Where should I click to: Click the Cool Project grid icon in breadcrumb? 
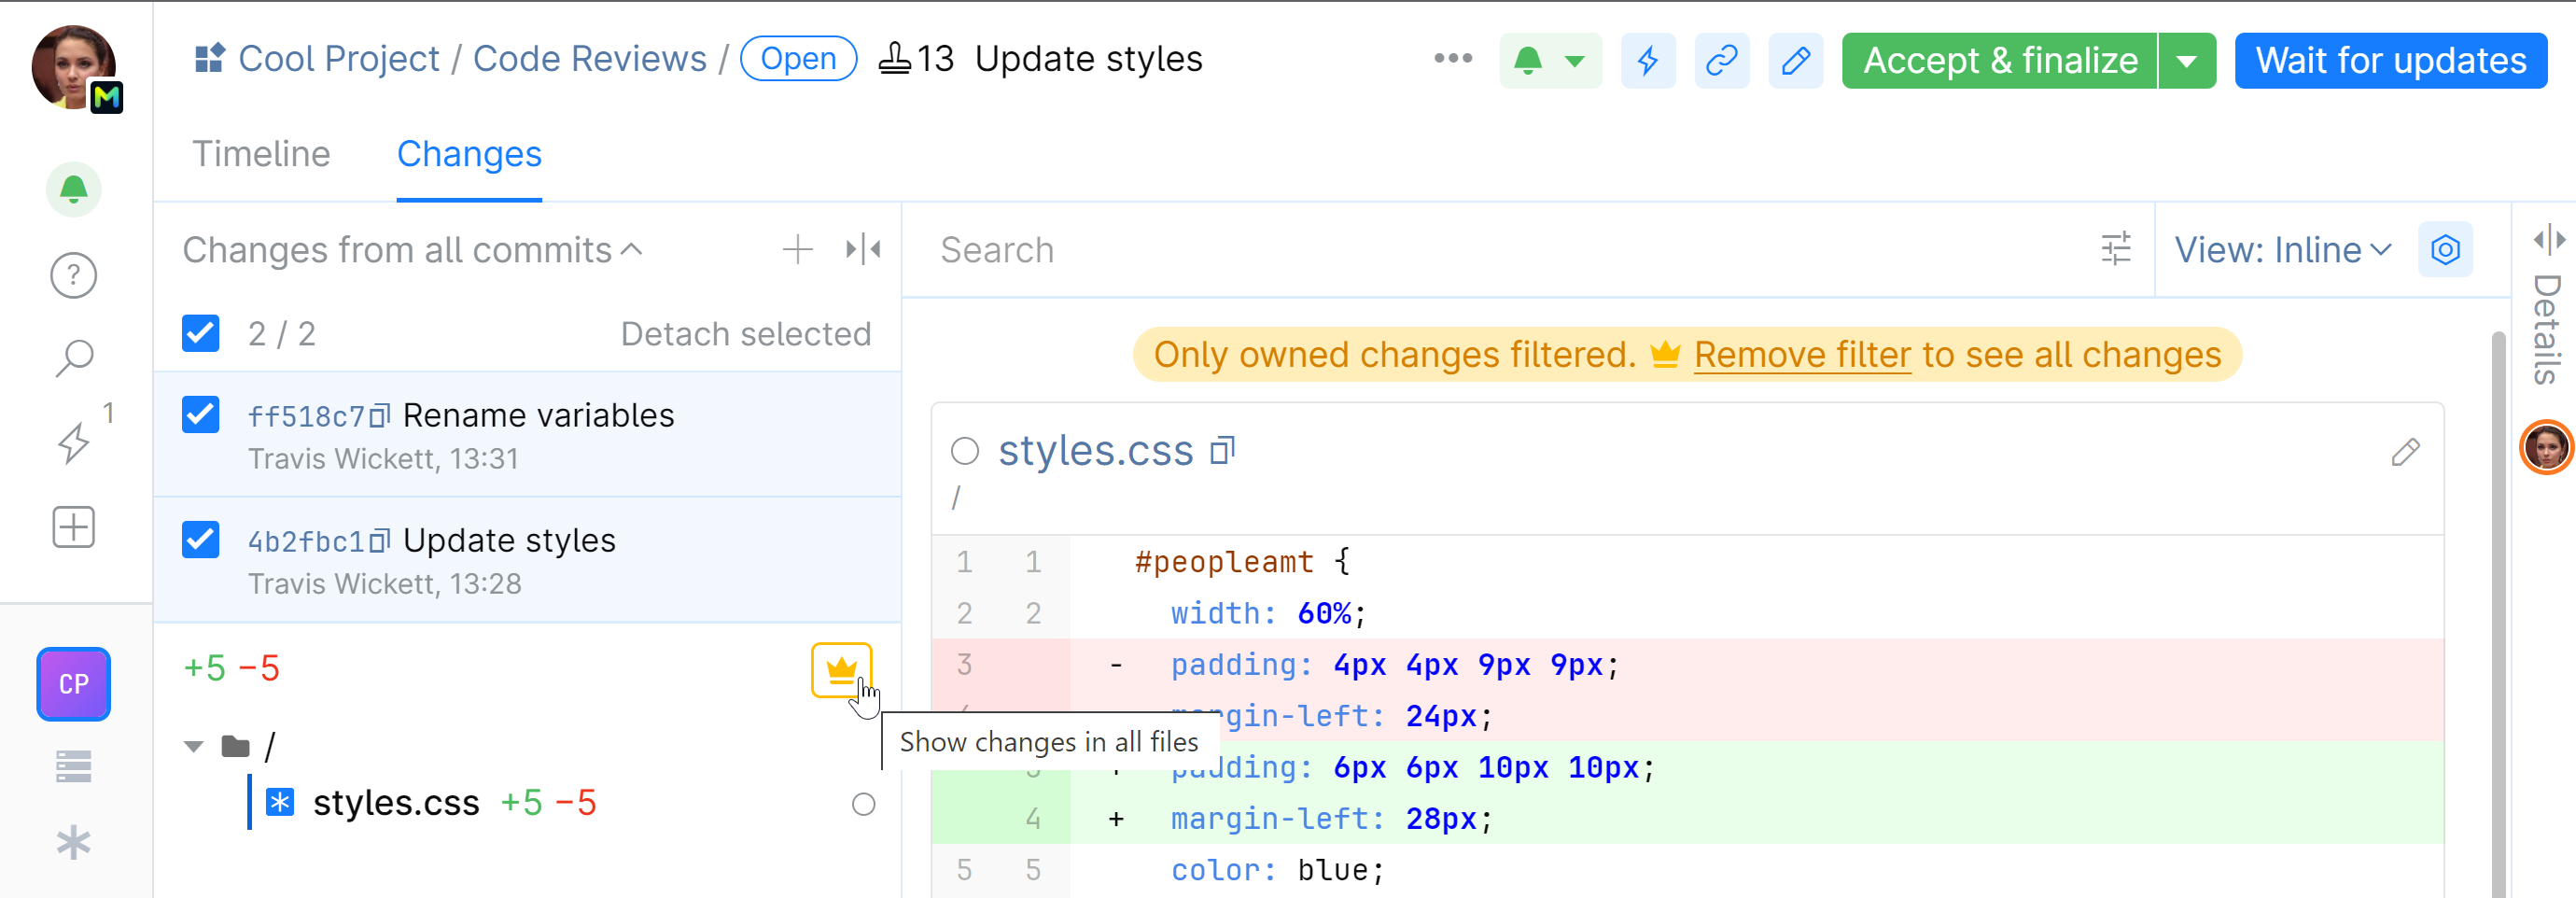tap(209, 59)
